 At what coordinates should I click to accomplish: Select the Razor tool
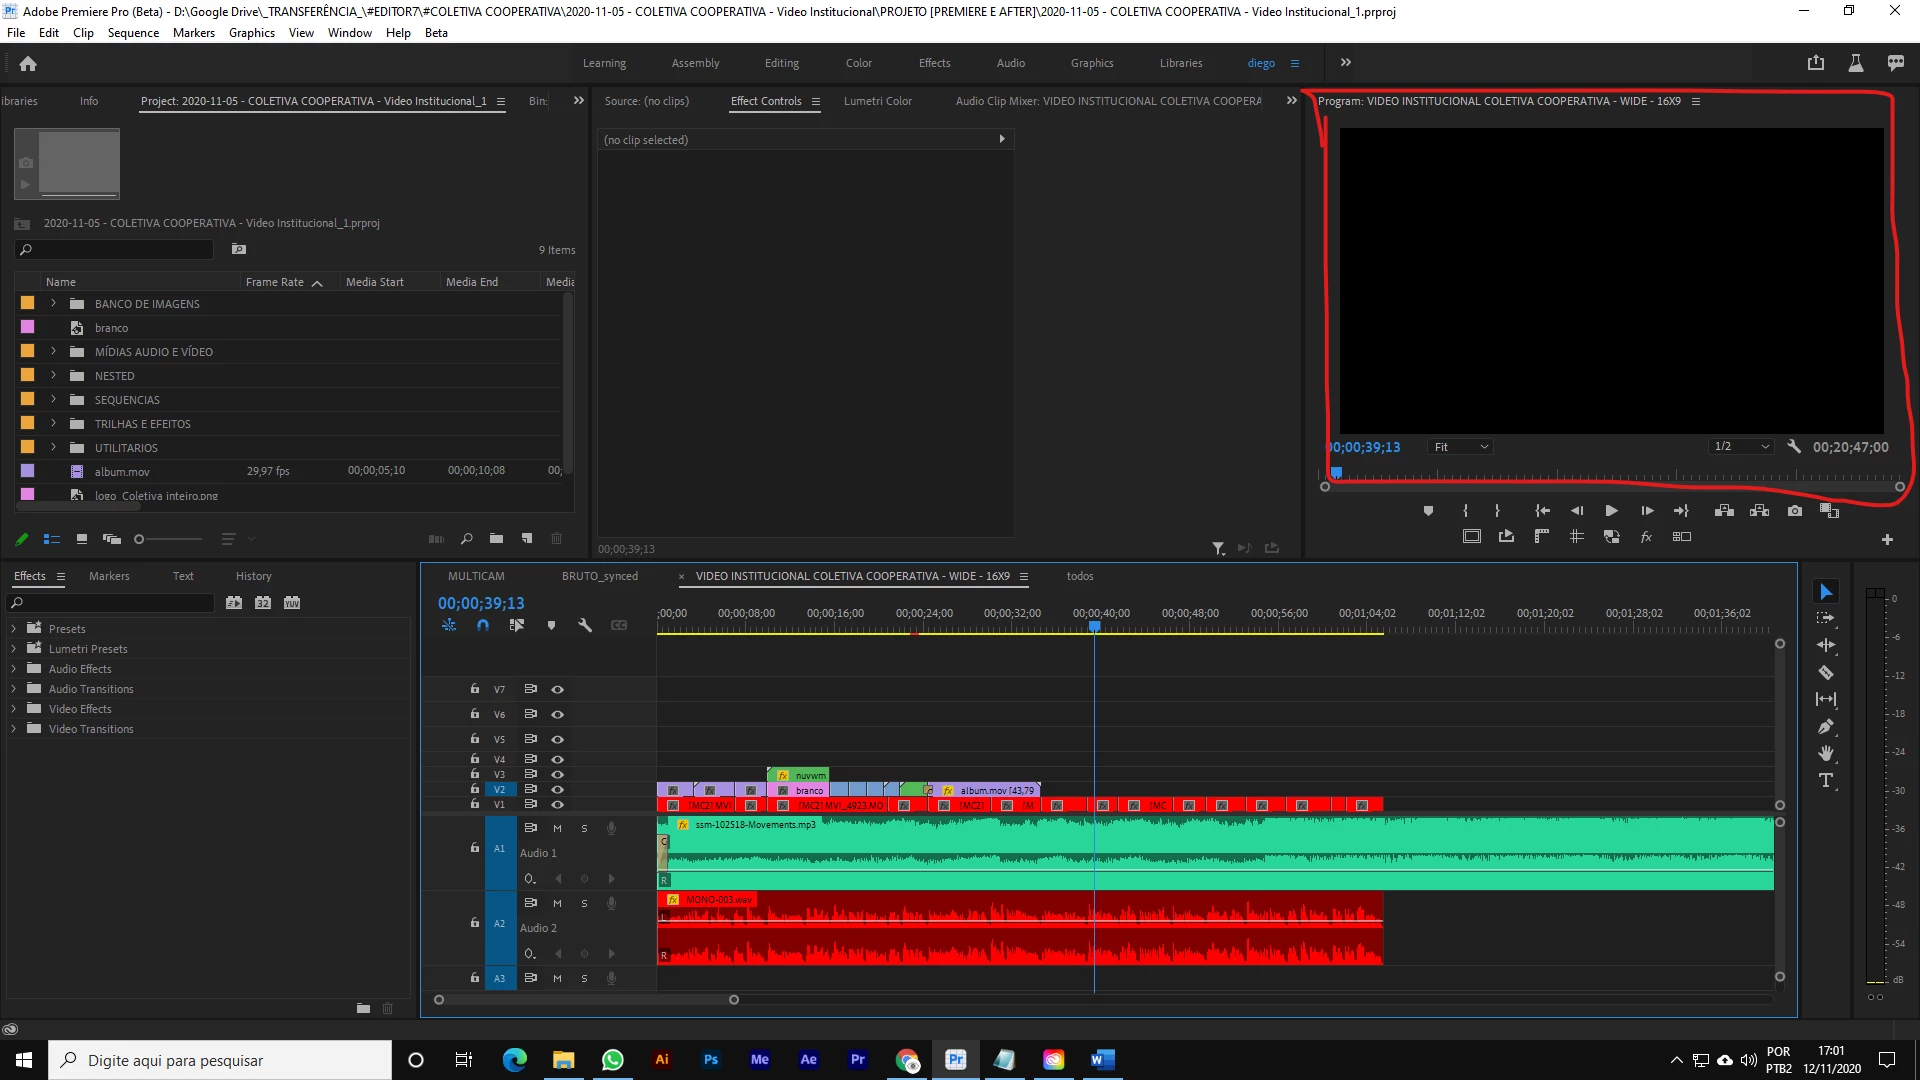1826,673
